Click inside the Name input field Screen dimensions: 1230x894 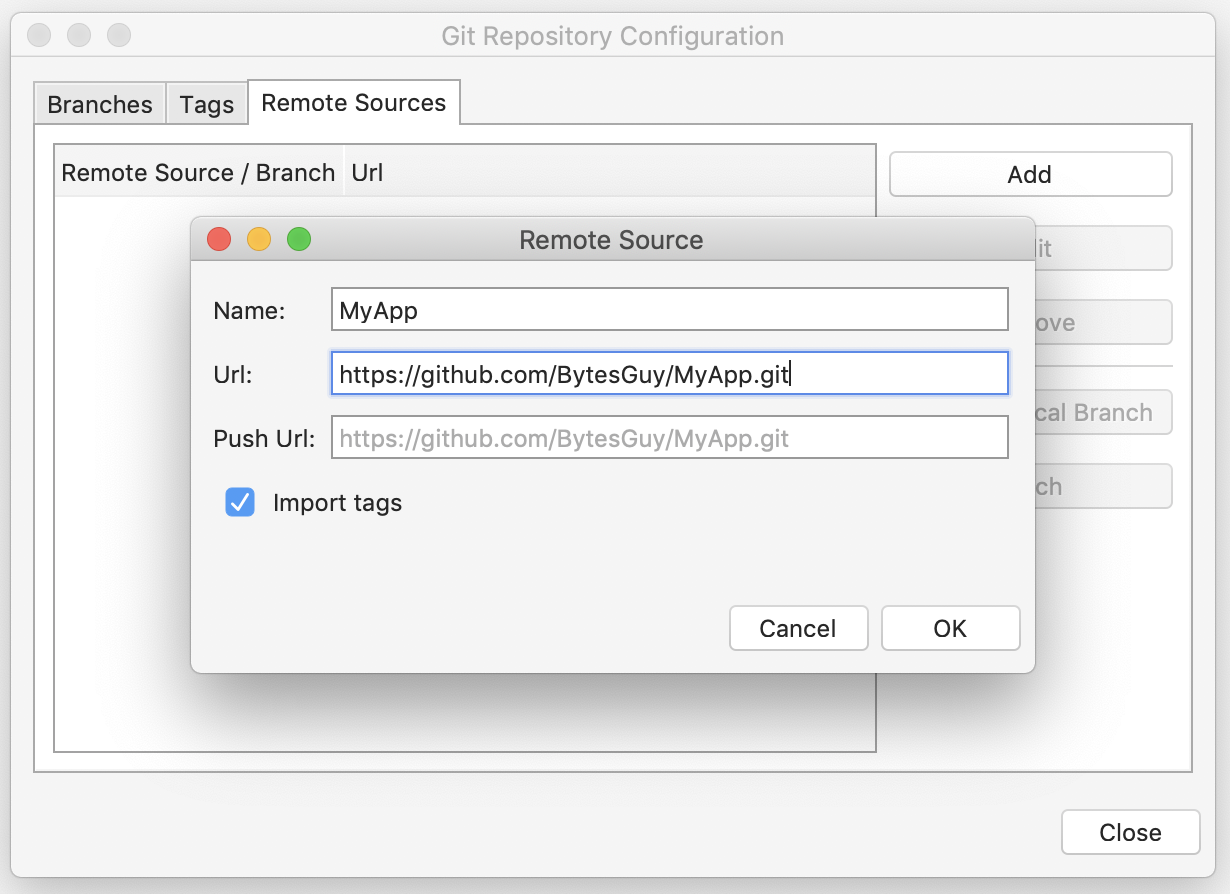tap(668, 309)
